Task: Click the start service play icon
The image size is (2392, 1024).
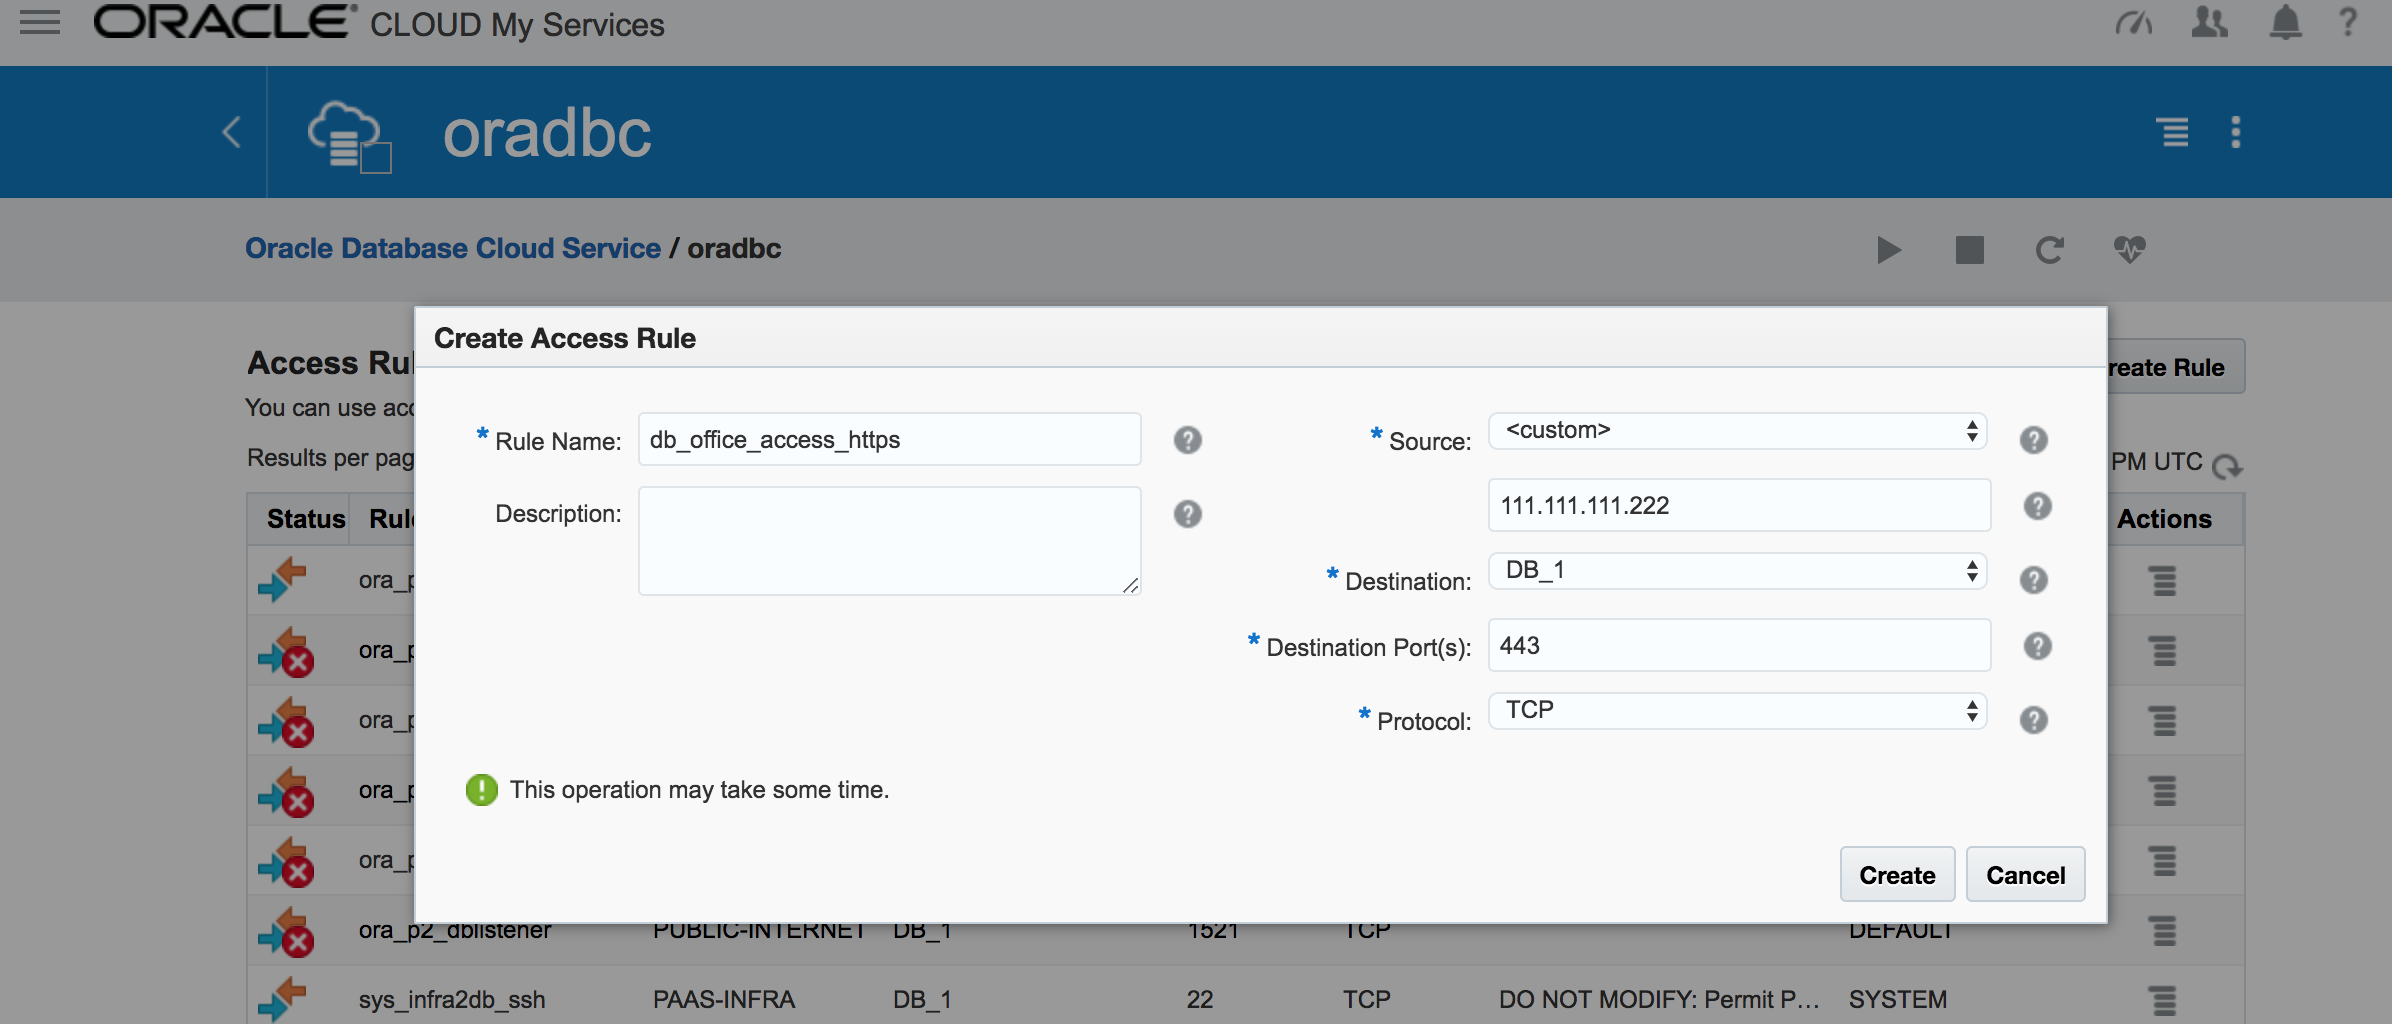Action: (x=1888, y=250)
